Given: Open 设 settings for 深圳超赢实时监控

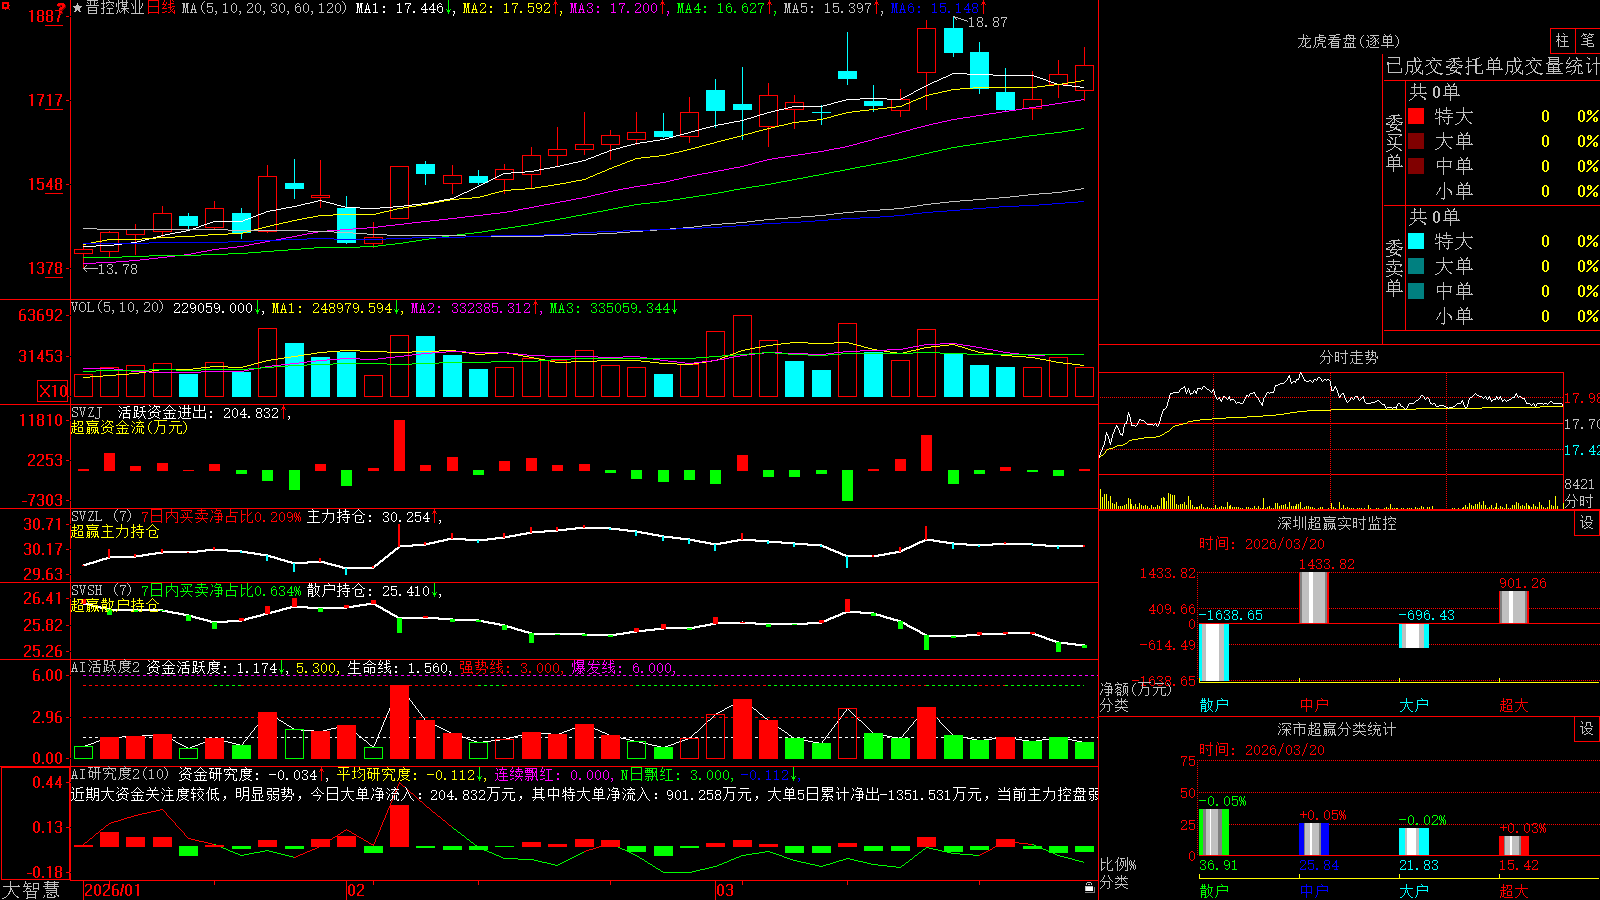Looking at the screenshot, I should (x=1587, y=523).
